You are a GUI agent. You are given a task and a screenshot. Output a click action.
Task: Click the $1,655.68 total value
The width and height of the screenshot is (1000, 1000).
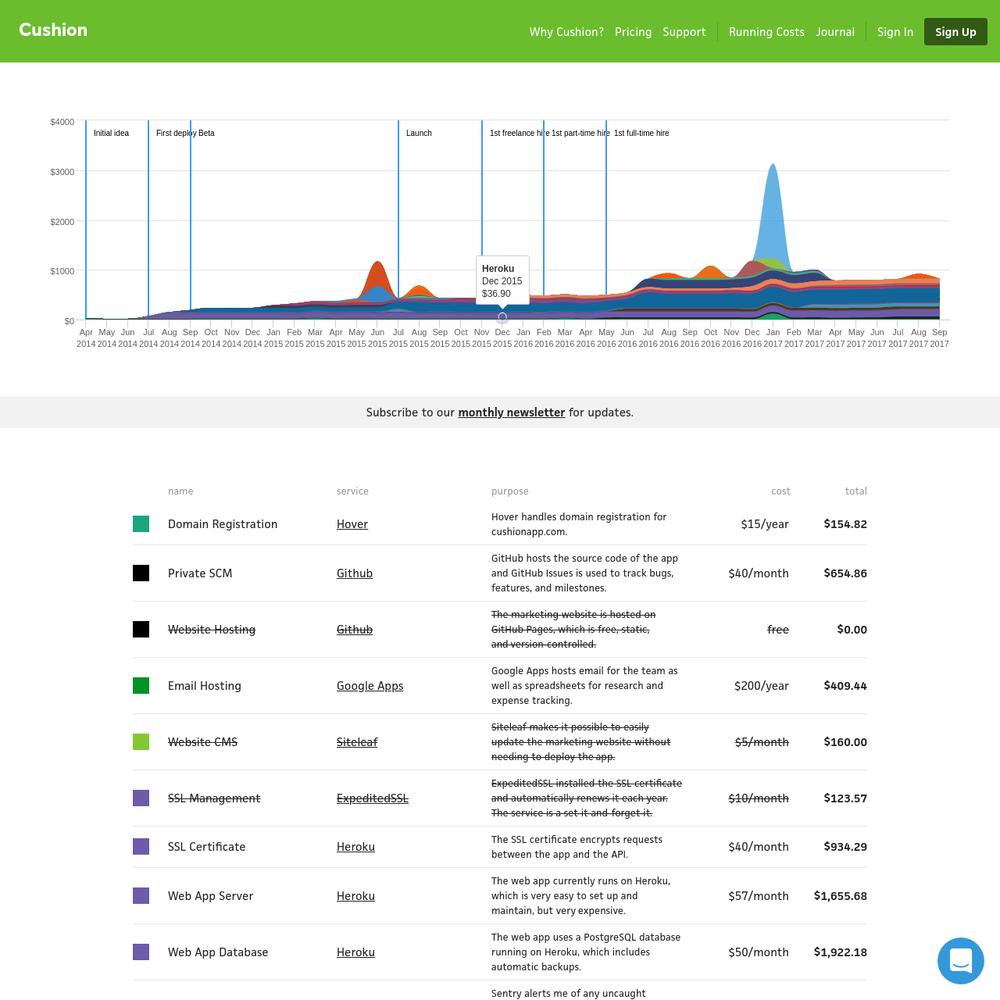pyautogui.click(x=840, y=896)
